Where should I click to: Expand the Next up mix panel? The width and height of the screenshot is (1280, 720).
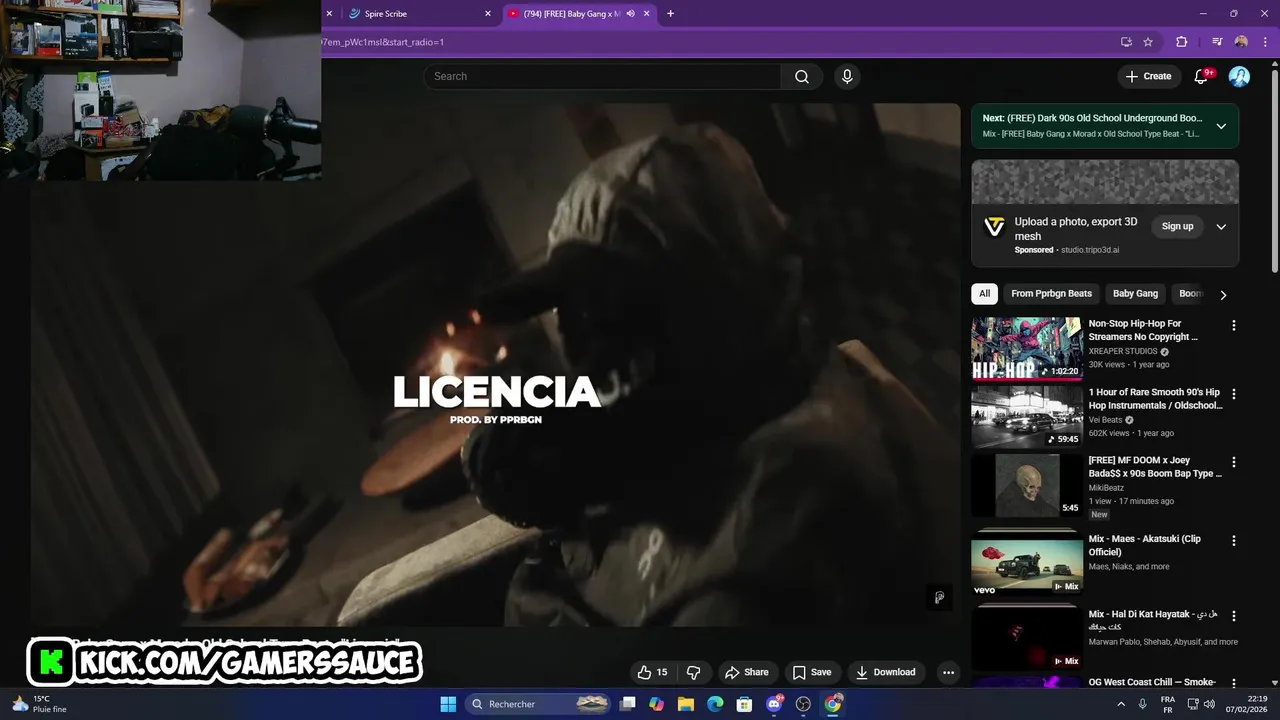pos(1220,126)
